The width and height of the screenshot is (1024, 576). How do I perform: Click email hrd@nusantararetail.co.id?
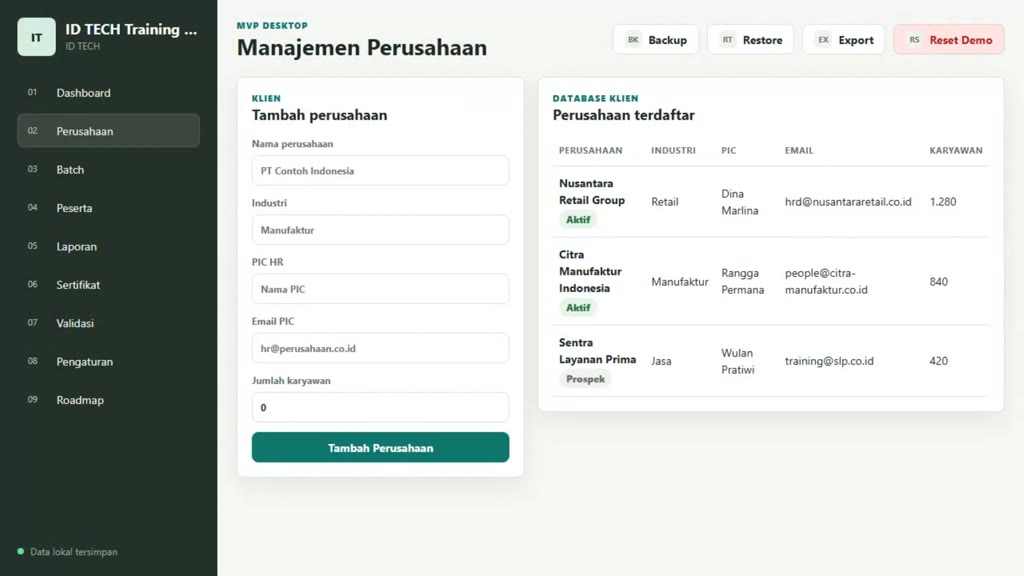(848, 202)
